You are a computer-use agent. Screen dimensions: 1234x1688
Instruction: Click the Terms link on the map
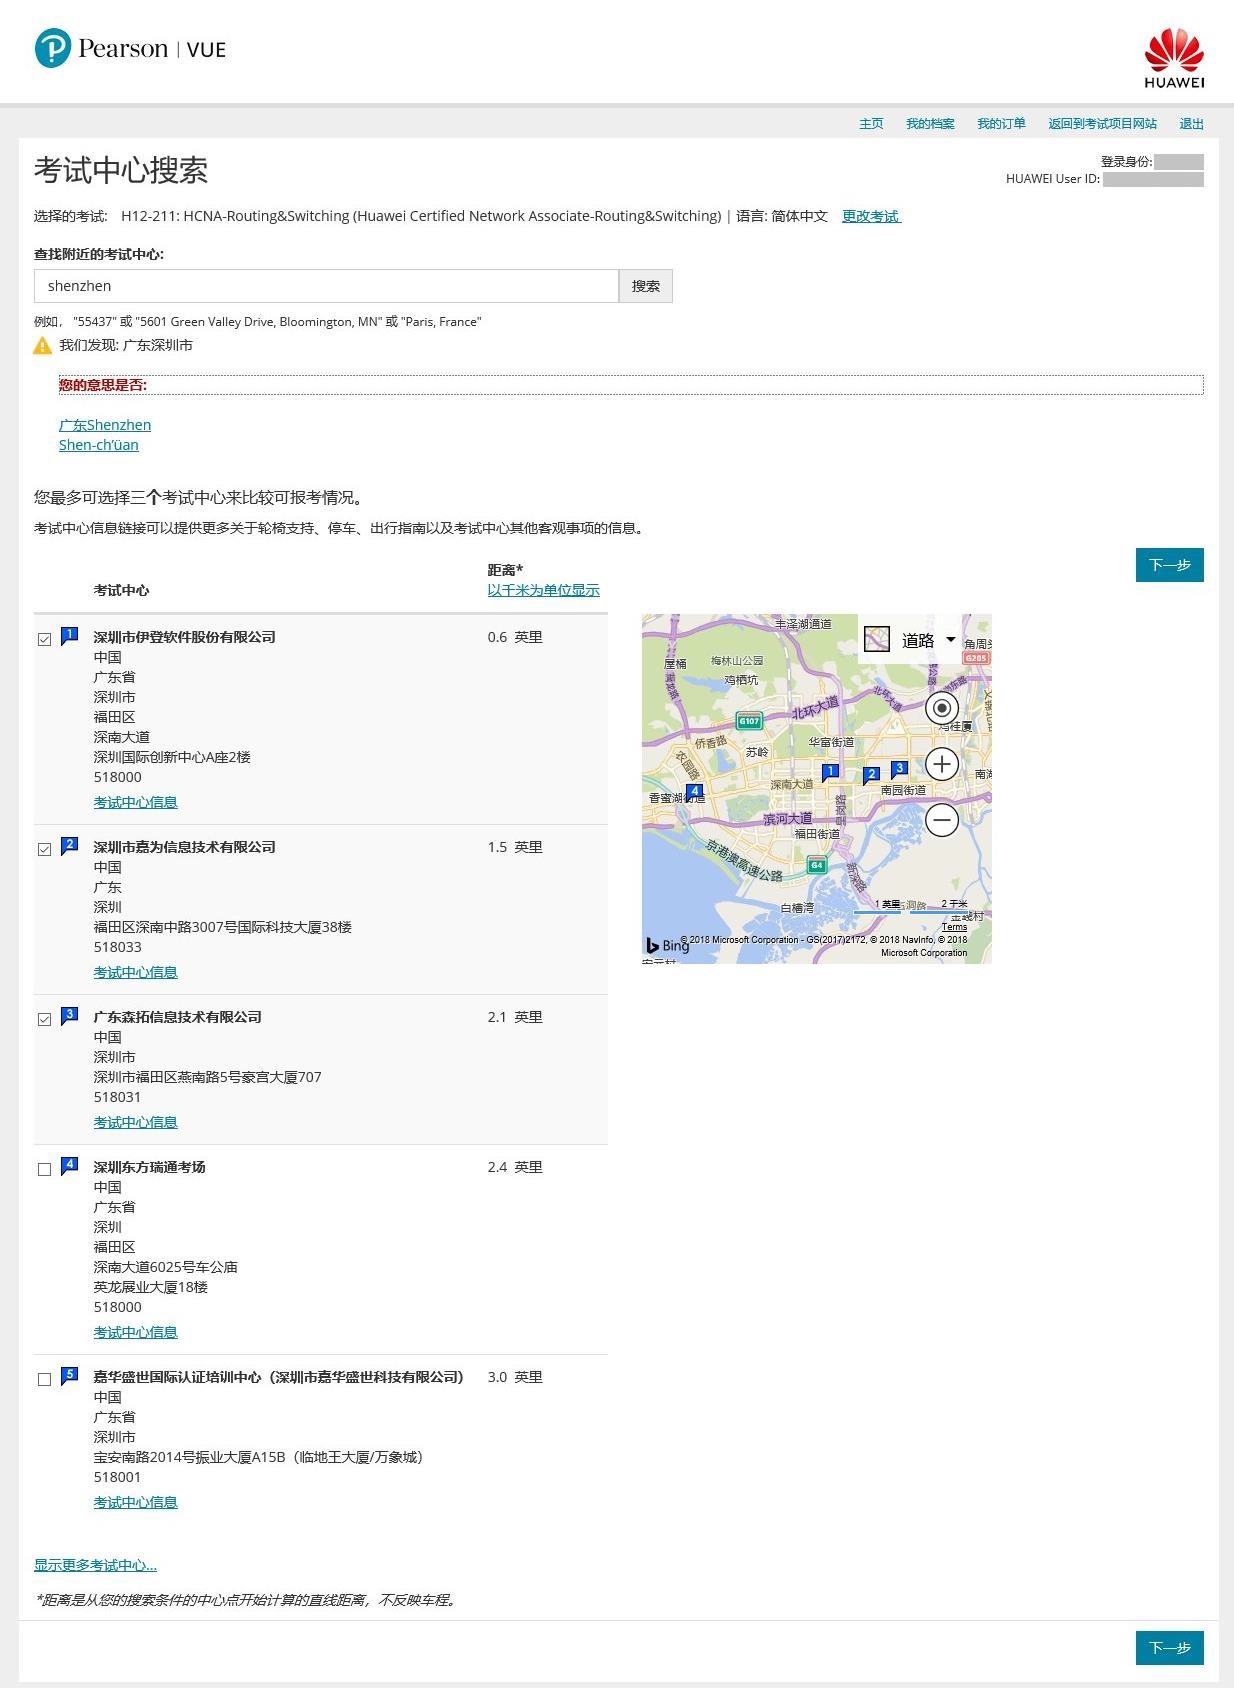coord(954,927)
